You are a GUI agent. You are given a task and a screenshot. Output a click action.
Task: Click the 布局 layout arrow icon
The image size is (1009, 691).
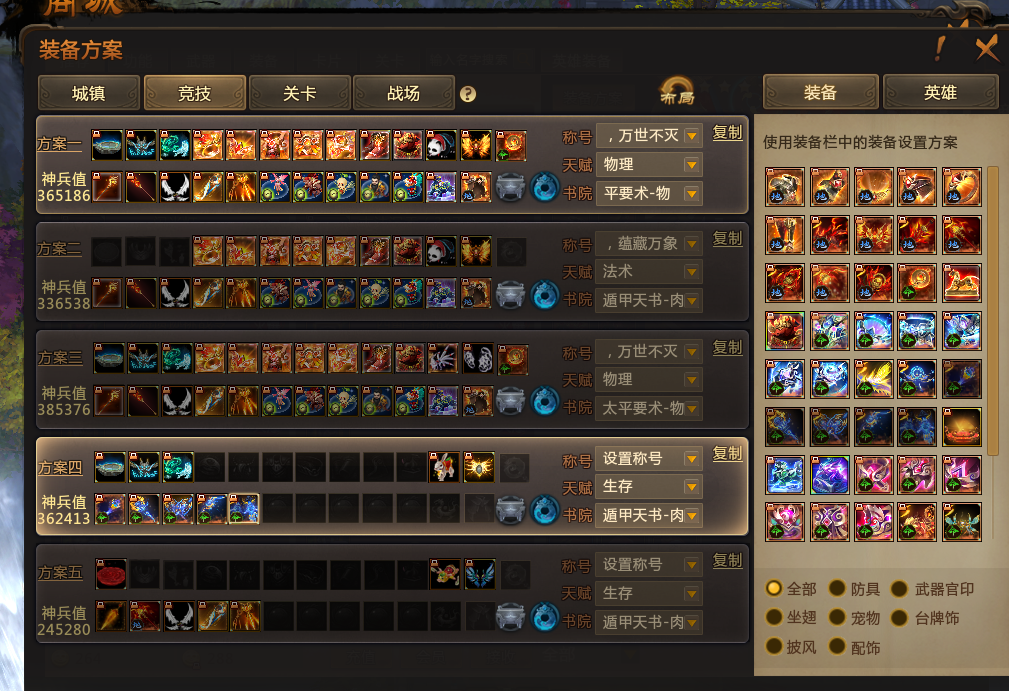pyautogui.click(x=677, y=91)
